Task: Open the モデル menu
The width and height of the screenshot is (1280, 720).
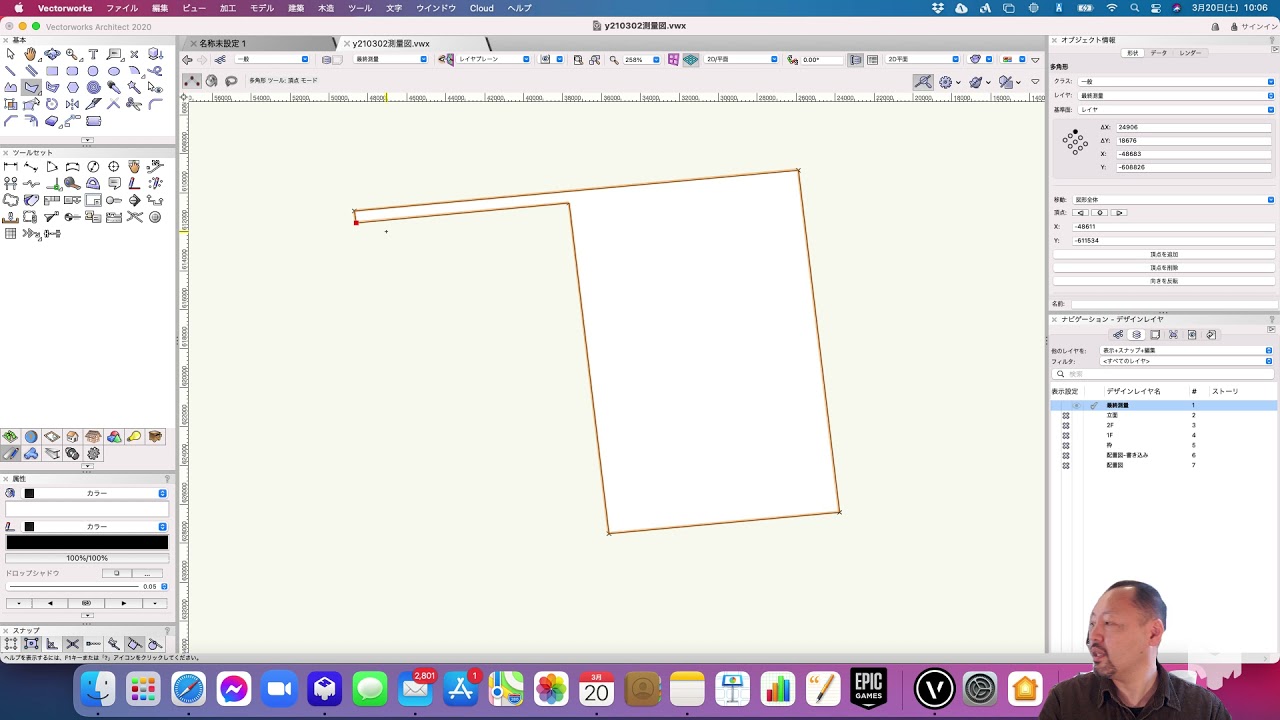Action: [262, 8]
